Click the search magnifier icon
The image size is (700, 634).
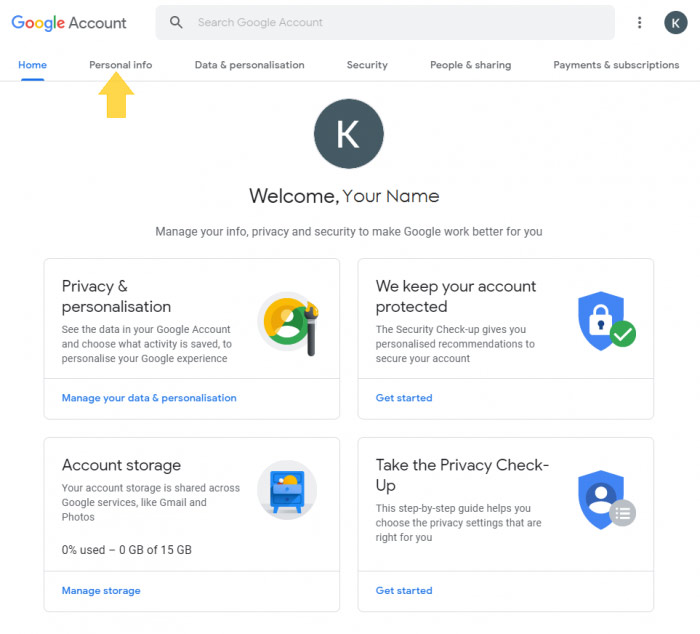click(x=176, y=22)
